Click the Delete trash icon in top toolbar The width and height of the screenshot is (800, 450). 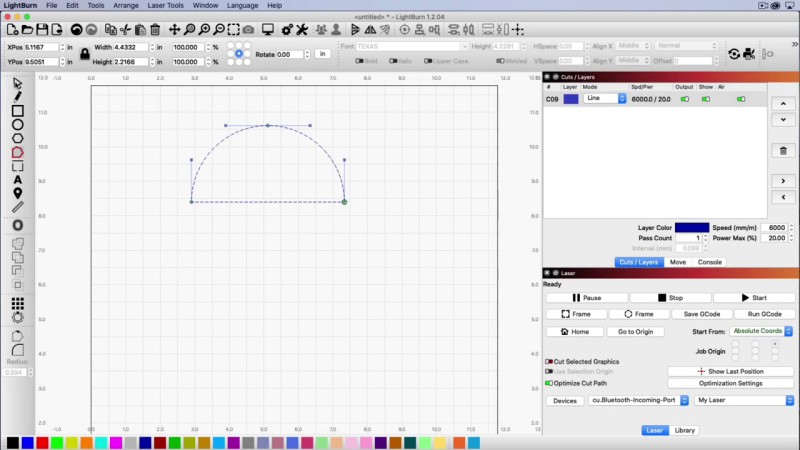click(155, 30)
